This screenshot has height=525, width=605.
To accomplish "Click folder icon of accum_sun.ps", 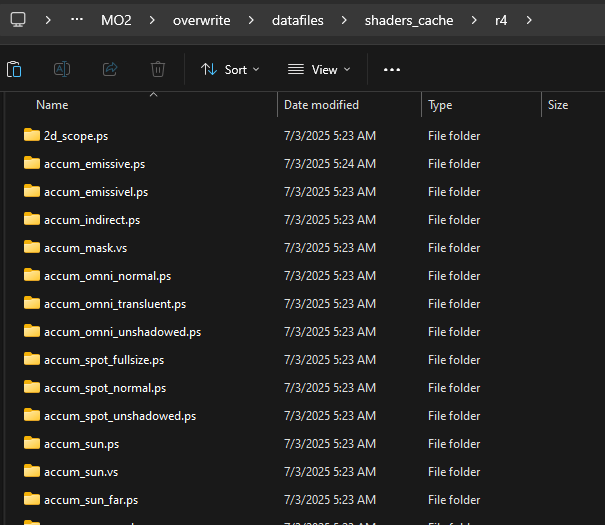I will pyautogui.click(x=32, y=443).
